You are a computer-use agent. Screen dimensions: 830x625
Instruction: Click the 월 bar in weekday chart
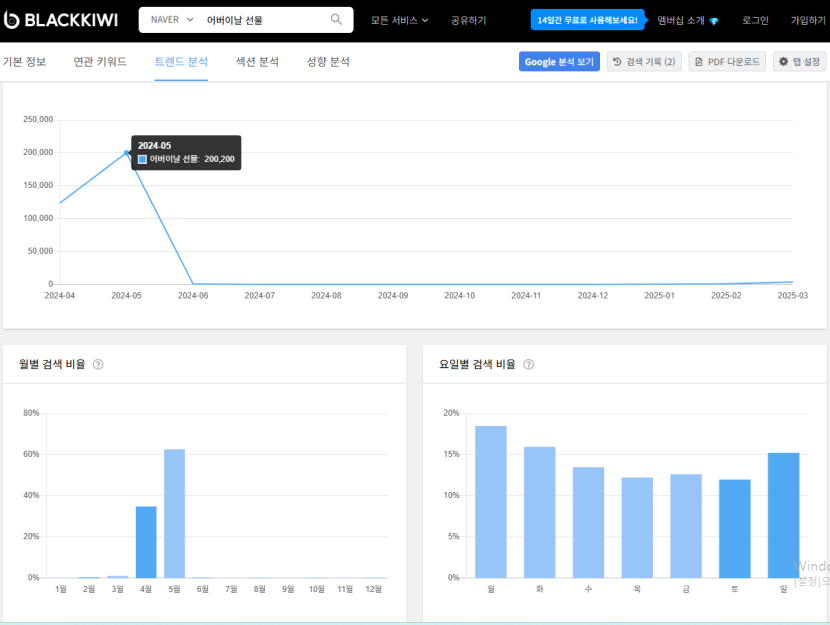(491, 502)
